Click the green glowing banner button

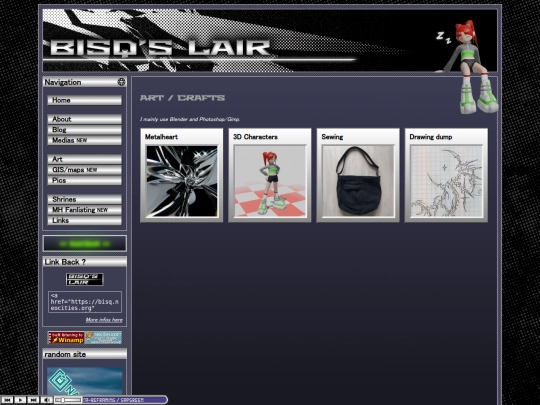pos(84,243)
